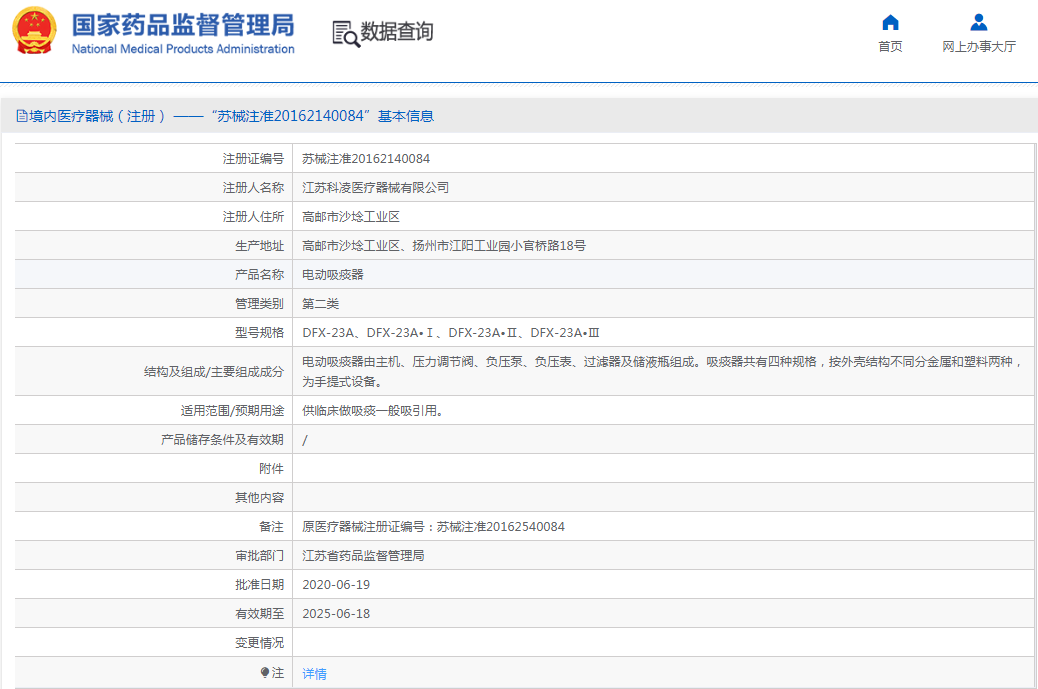Click the 批准日期 label

(259, 585)
